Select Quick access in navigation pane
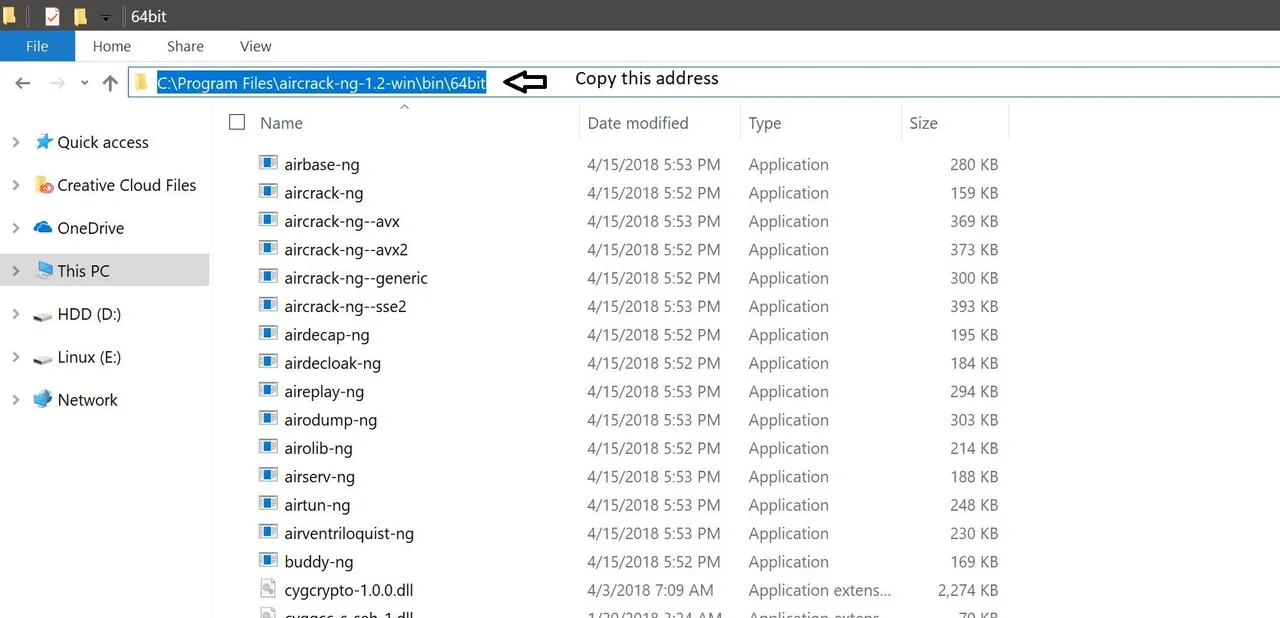The width and height of the screenshot is (1280, 618). 103,142
